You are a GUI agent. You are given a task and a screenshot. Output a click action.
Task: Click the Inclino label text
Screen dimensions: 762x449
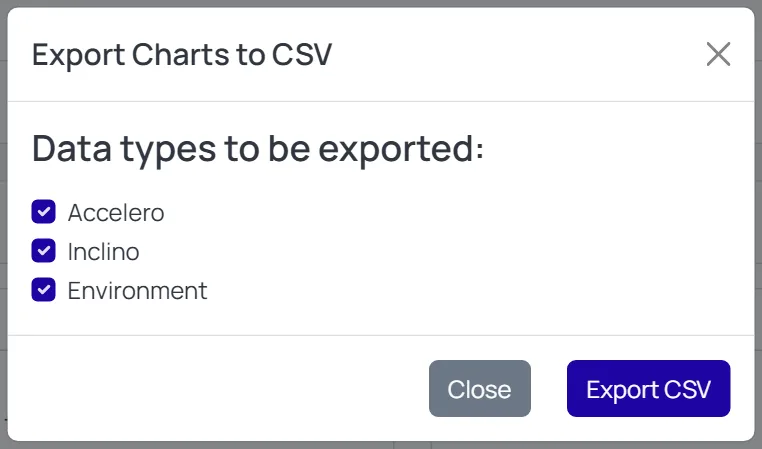104,252
